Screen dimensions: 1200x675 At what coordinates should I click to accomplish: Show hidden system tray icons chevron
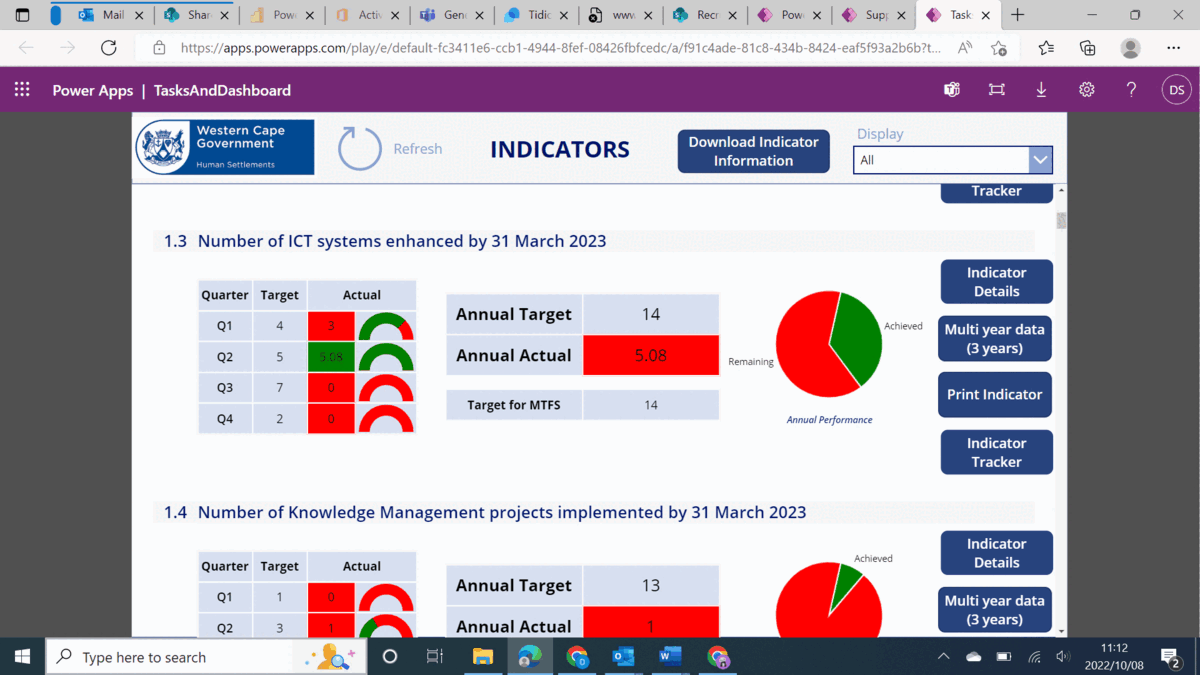(x=943, y=657)
